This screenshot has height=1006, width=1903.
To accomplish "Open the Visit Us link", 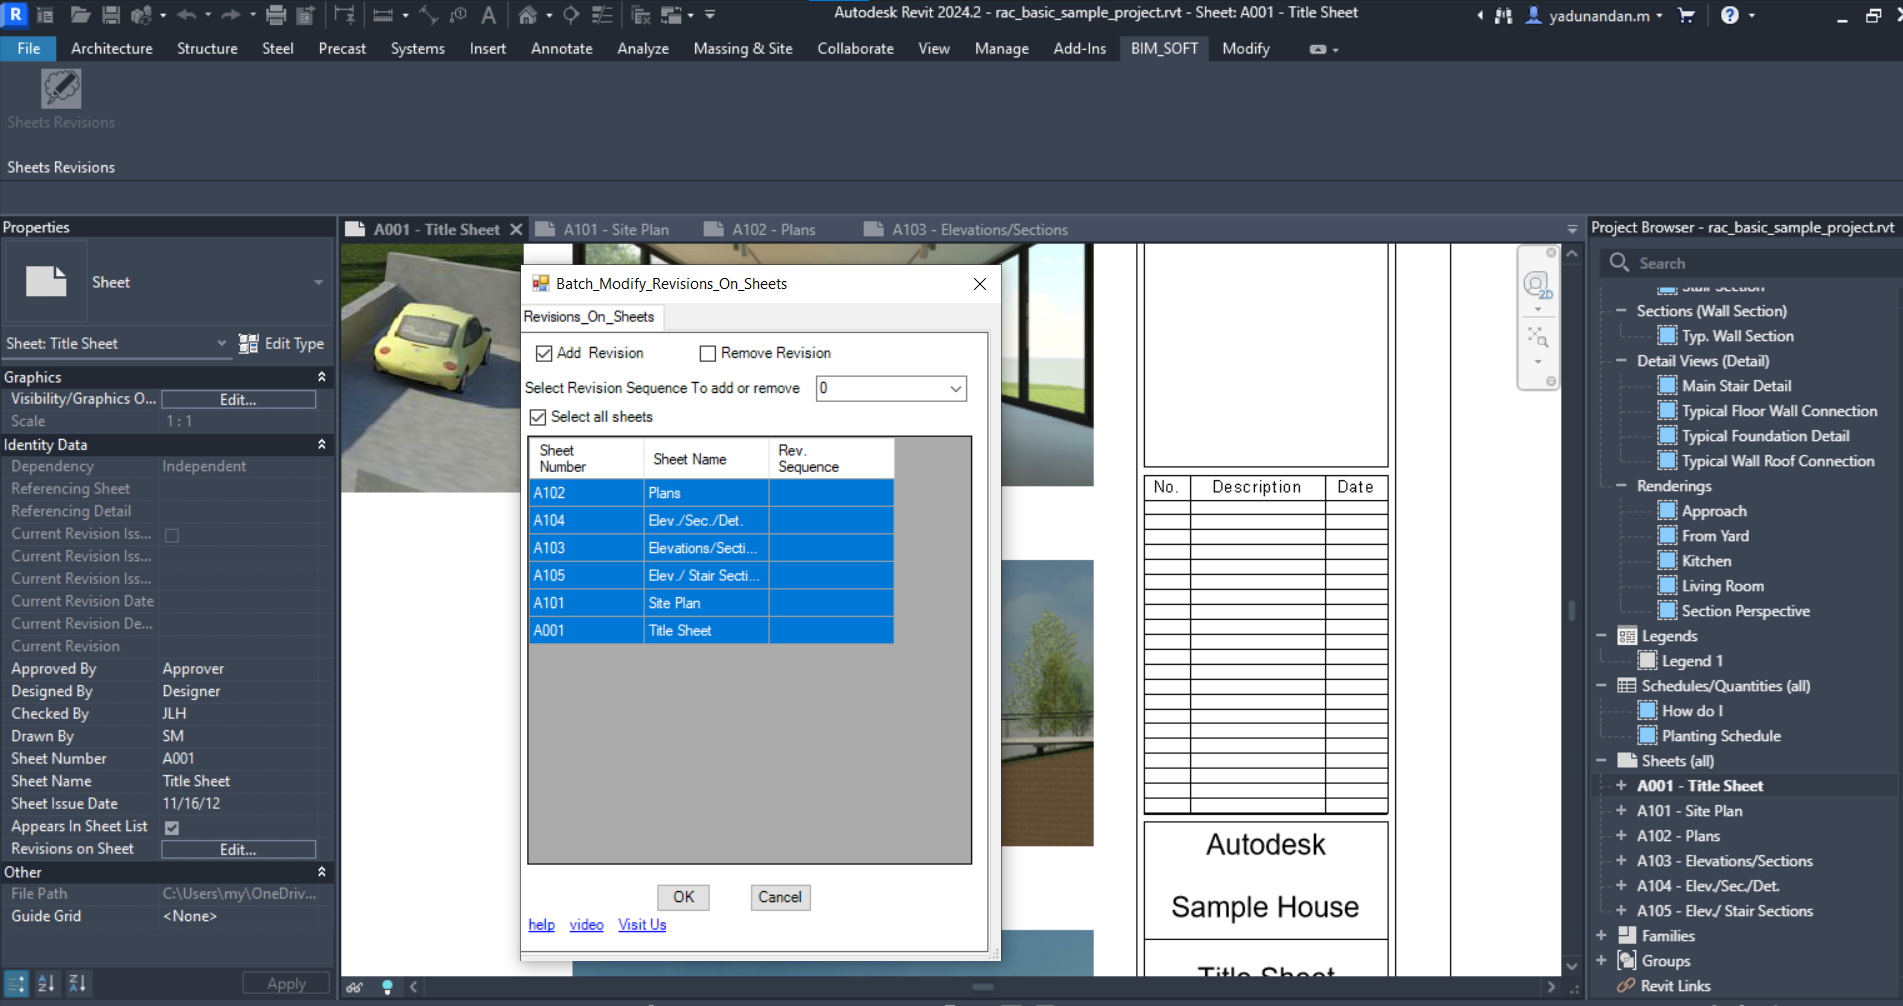I will pos(642,925).
